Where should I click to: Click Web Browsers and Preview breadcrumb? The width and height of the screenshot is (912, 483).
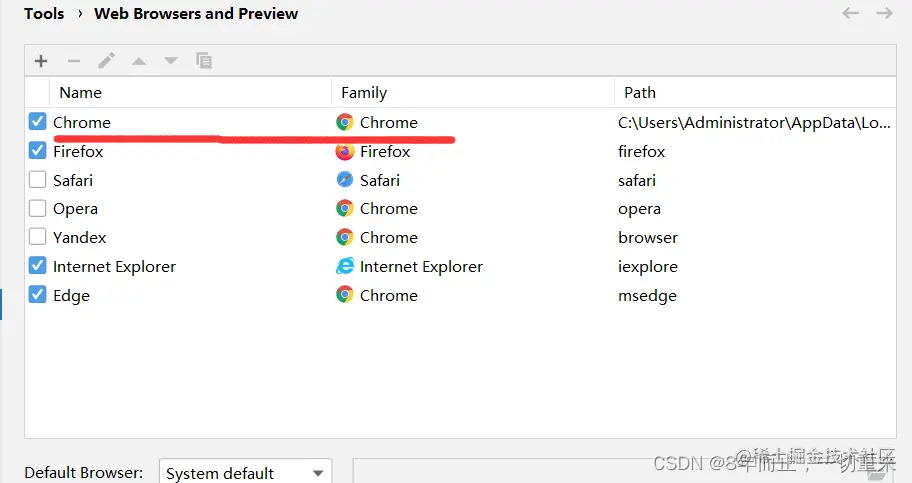click(x=196, y=13)
